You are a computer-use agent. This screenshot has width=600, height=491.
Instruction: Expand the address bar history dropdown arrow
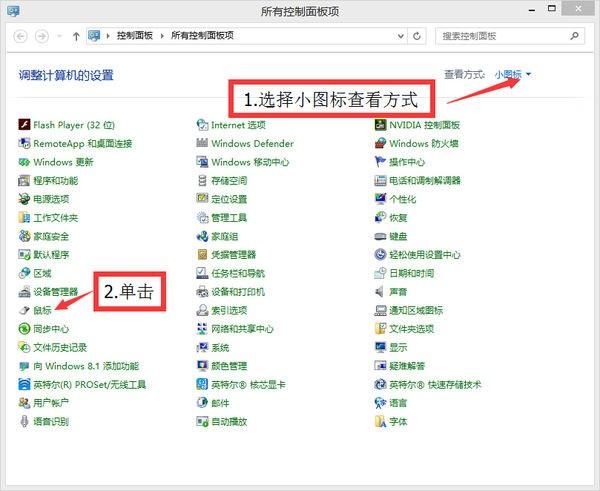(401, 36)
